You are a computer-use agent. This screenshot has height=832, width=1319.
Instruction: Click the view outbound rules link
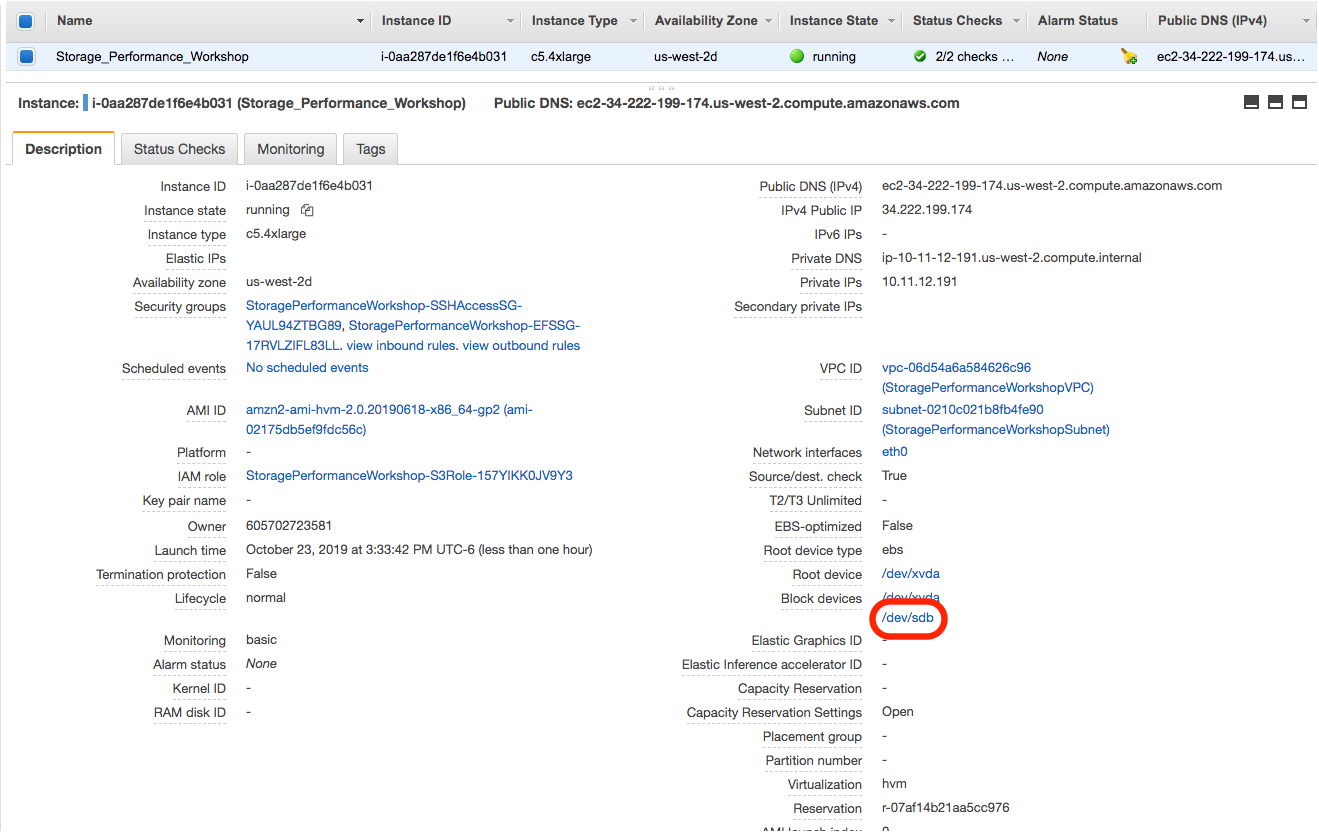click(521, 346)
